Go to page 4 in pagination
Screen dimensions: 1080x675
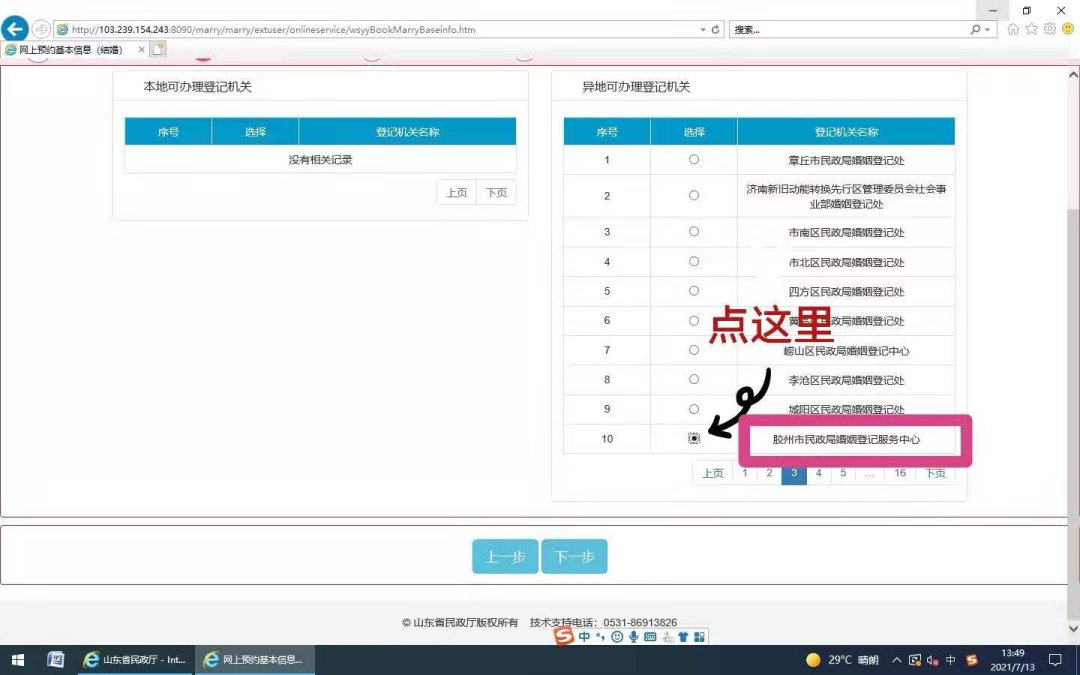click(818, 473)
